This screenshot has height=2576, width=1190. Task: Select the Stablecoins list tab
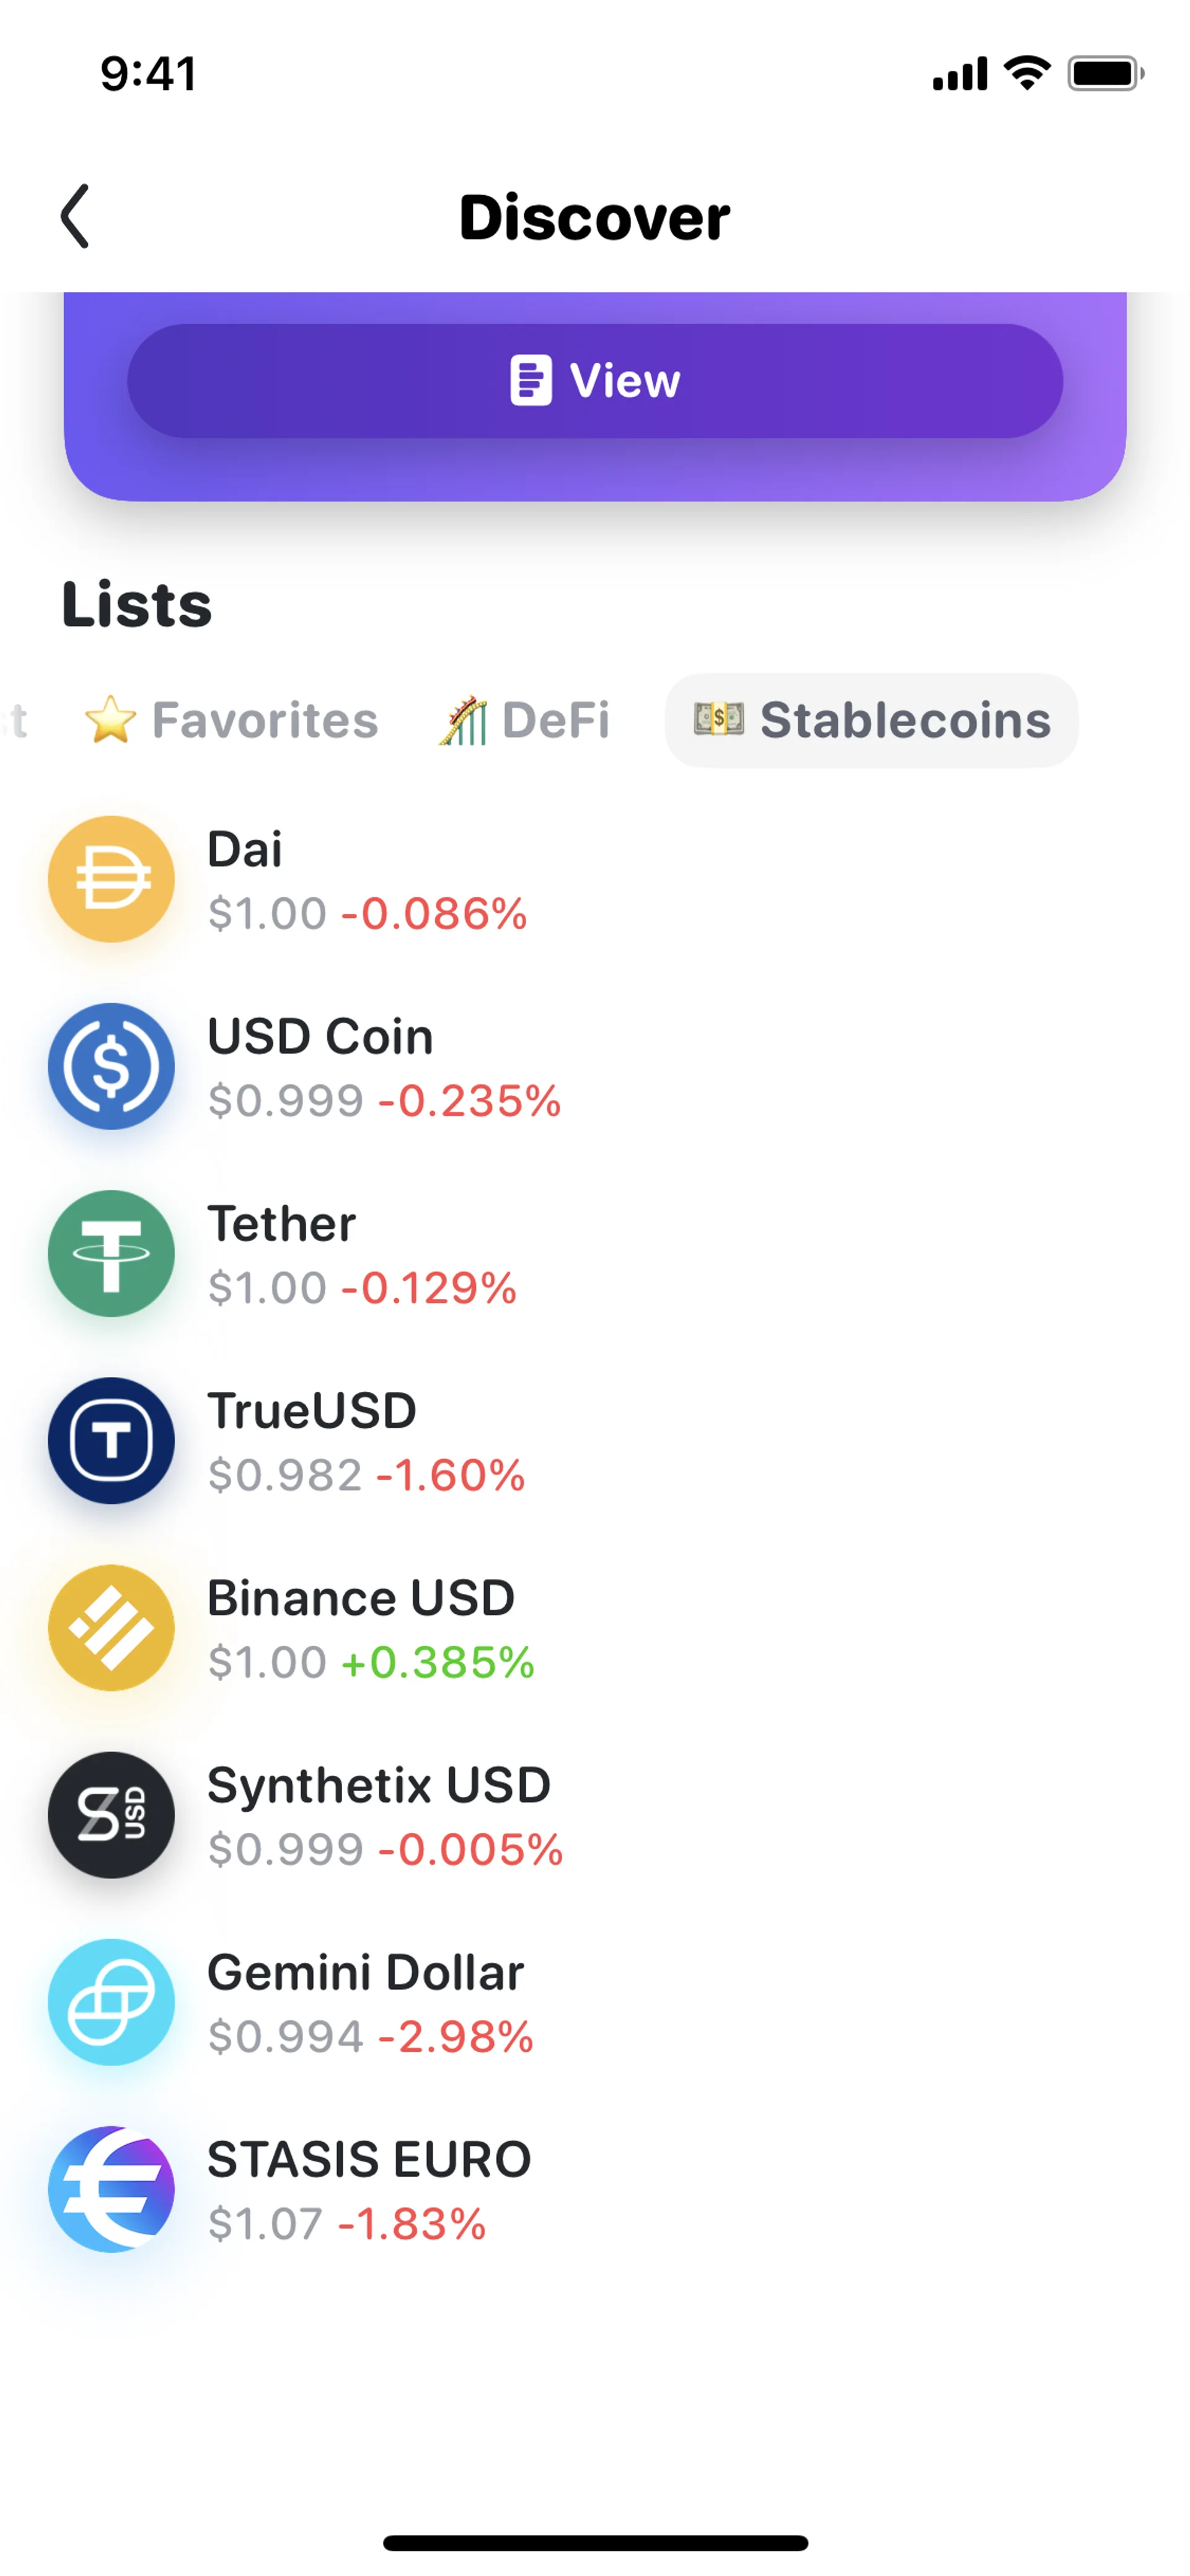pos(871,720)
